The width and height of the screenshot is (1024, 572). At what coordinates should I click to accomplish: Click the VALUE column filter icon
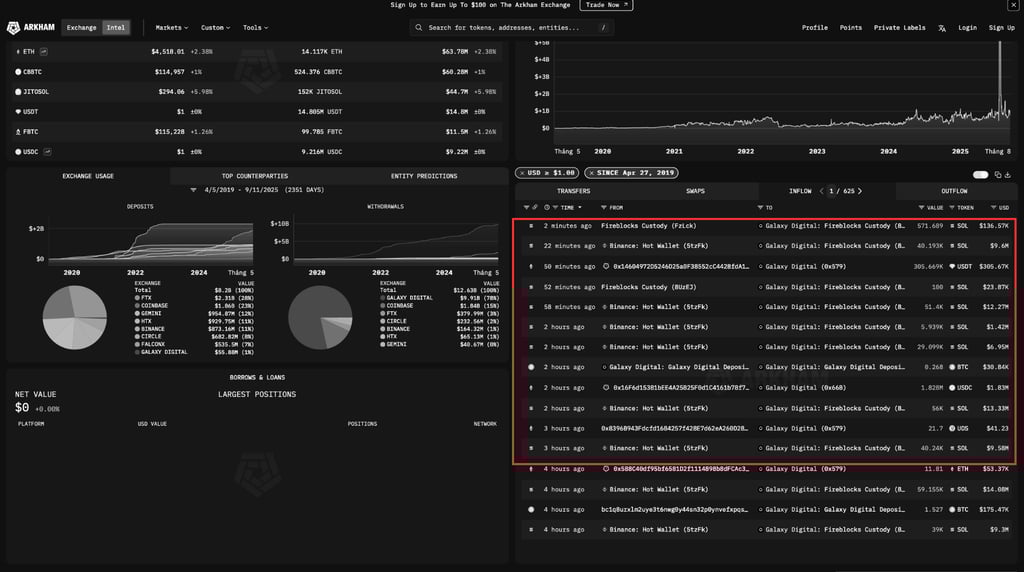point(921,208)
